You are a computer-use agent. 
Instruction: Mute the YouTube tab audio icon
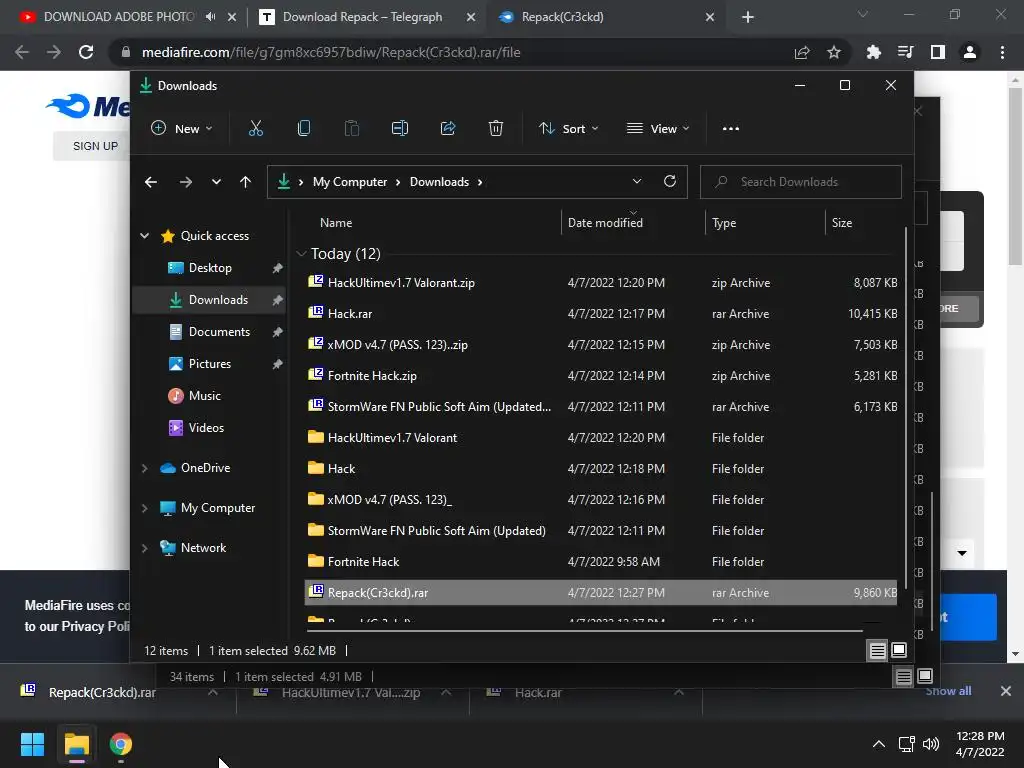210,17
